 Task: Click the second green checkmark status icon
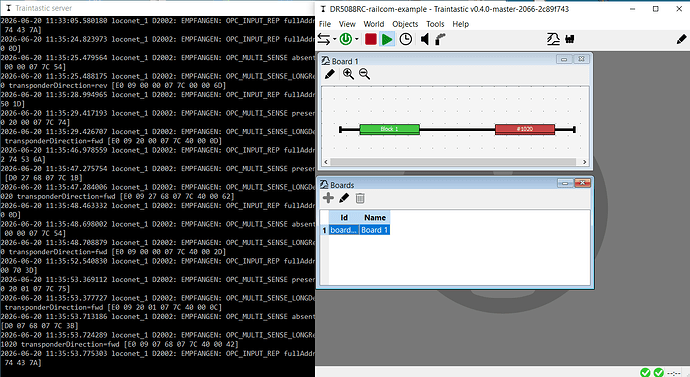tap(659, 373)
